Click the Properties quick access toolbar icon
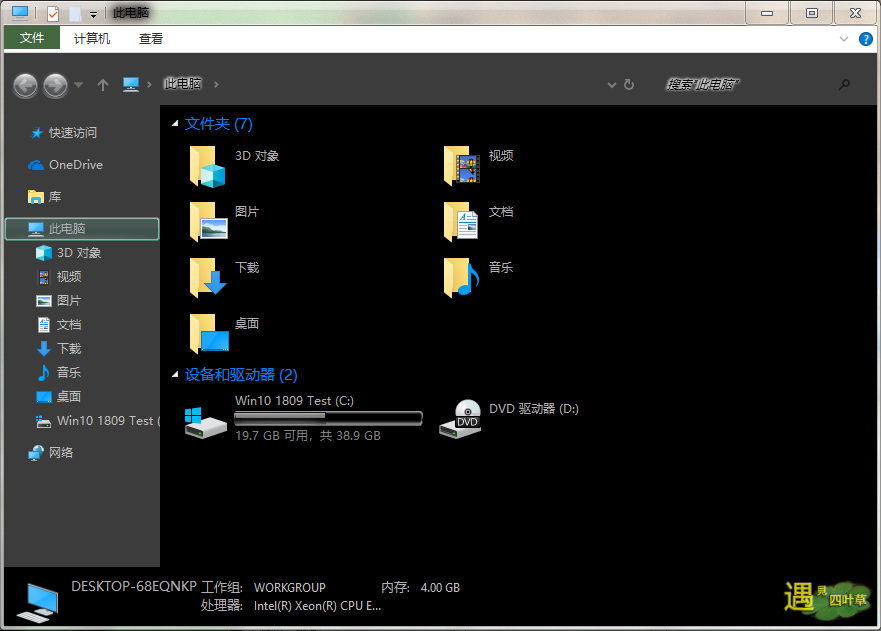 52,13
